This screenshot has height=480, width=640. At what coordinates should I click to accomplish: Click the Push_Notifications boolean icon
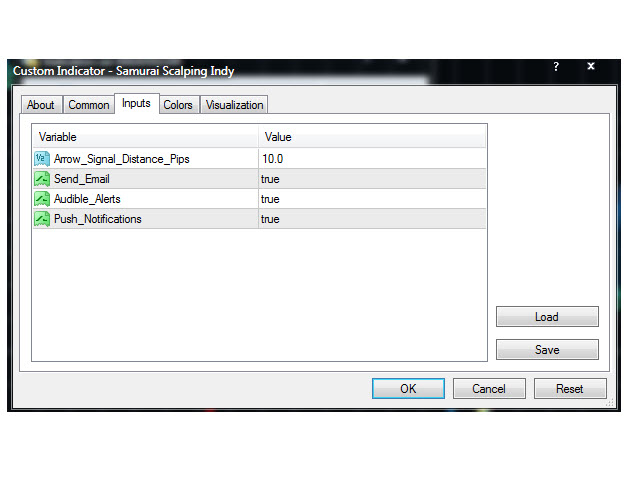[x=42, y=219]
